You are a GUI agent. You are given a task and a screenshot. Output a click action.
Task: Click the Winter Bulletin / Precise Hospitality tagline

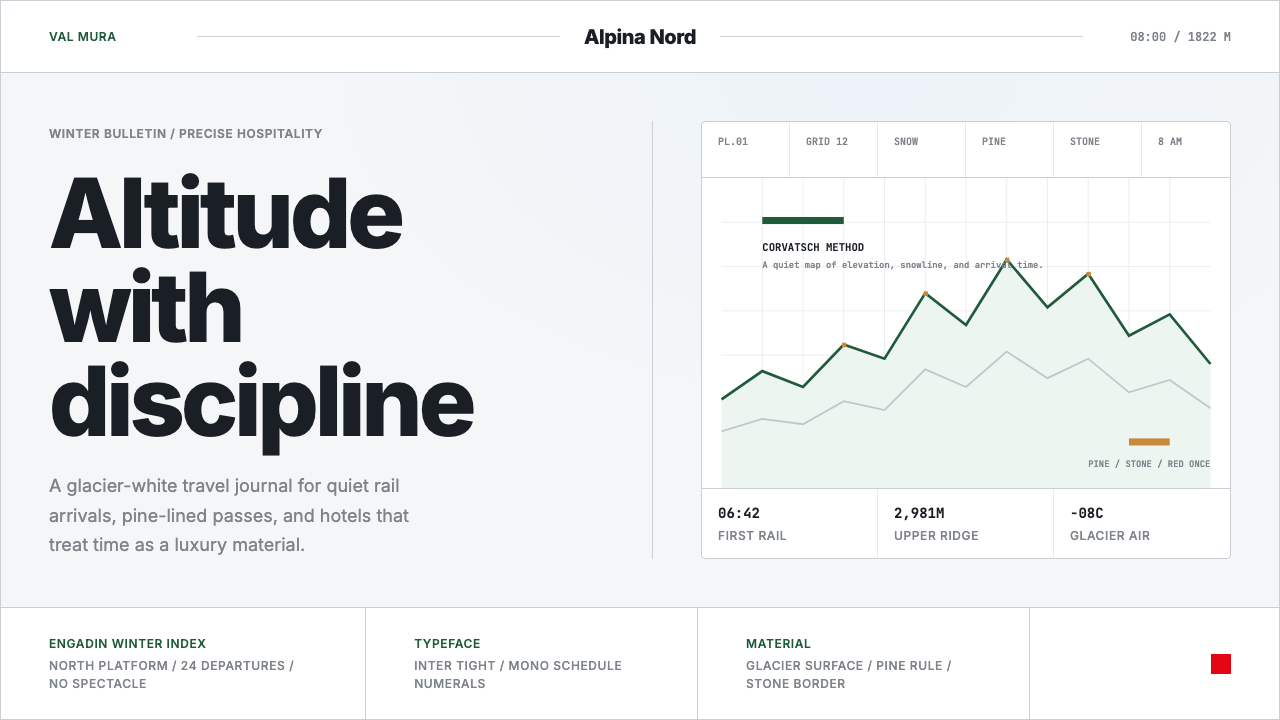click(186, 133)
